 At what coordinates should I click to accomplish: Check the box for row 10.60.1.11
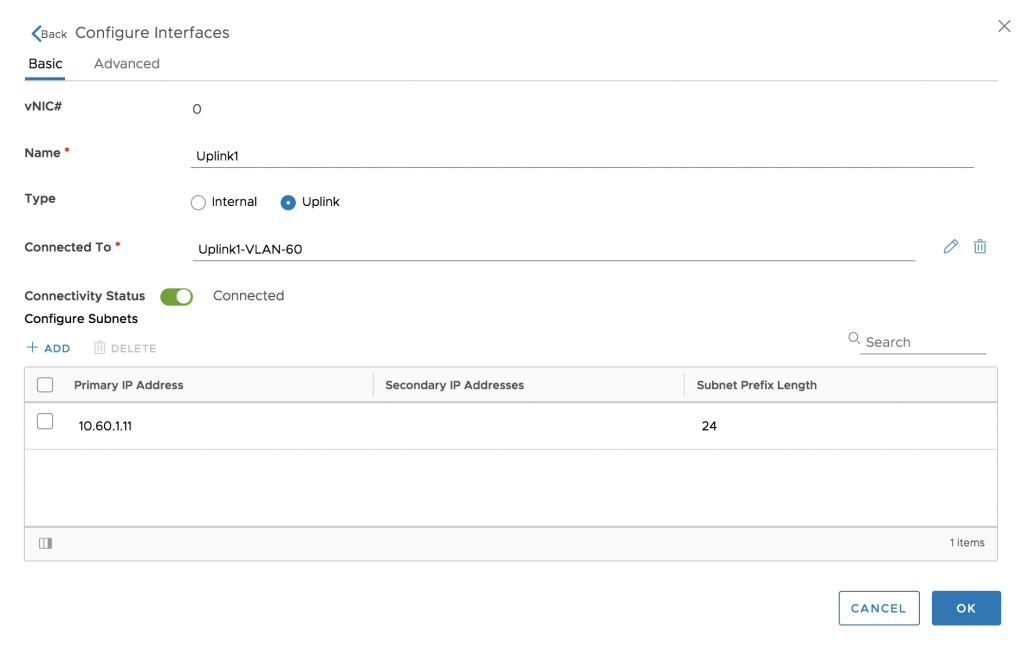pyautogui.click(x=45, y=421)
